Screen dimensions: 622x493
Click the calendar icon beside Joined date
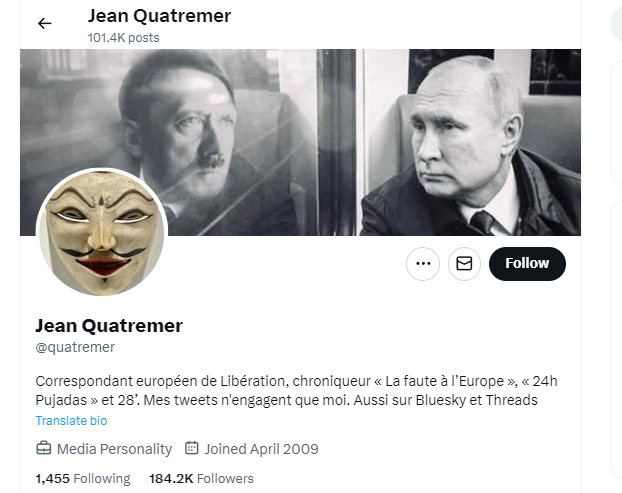coord(192,448)
